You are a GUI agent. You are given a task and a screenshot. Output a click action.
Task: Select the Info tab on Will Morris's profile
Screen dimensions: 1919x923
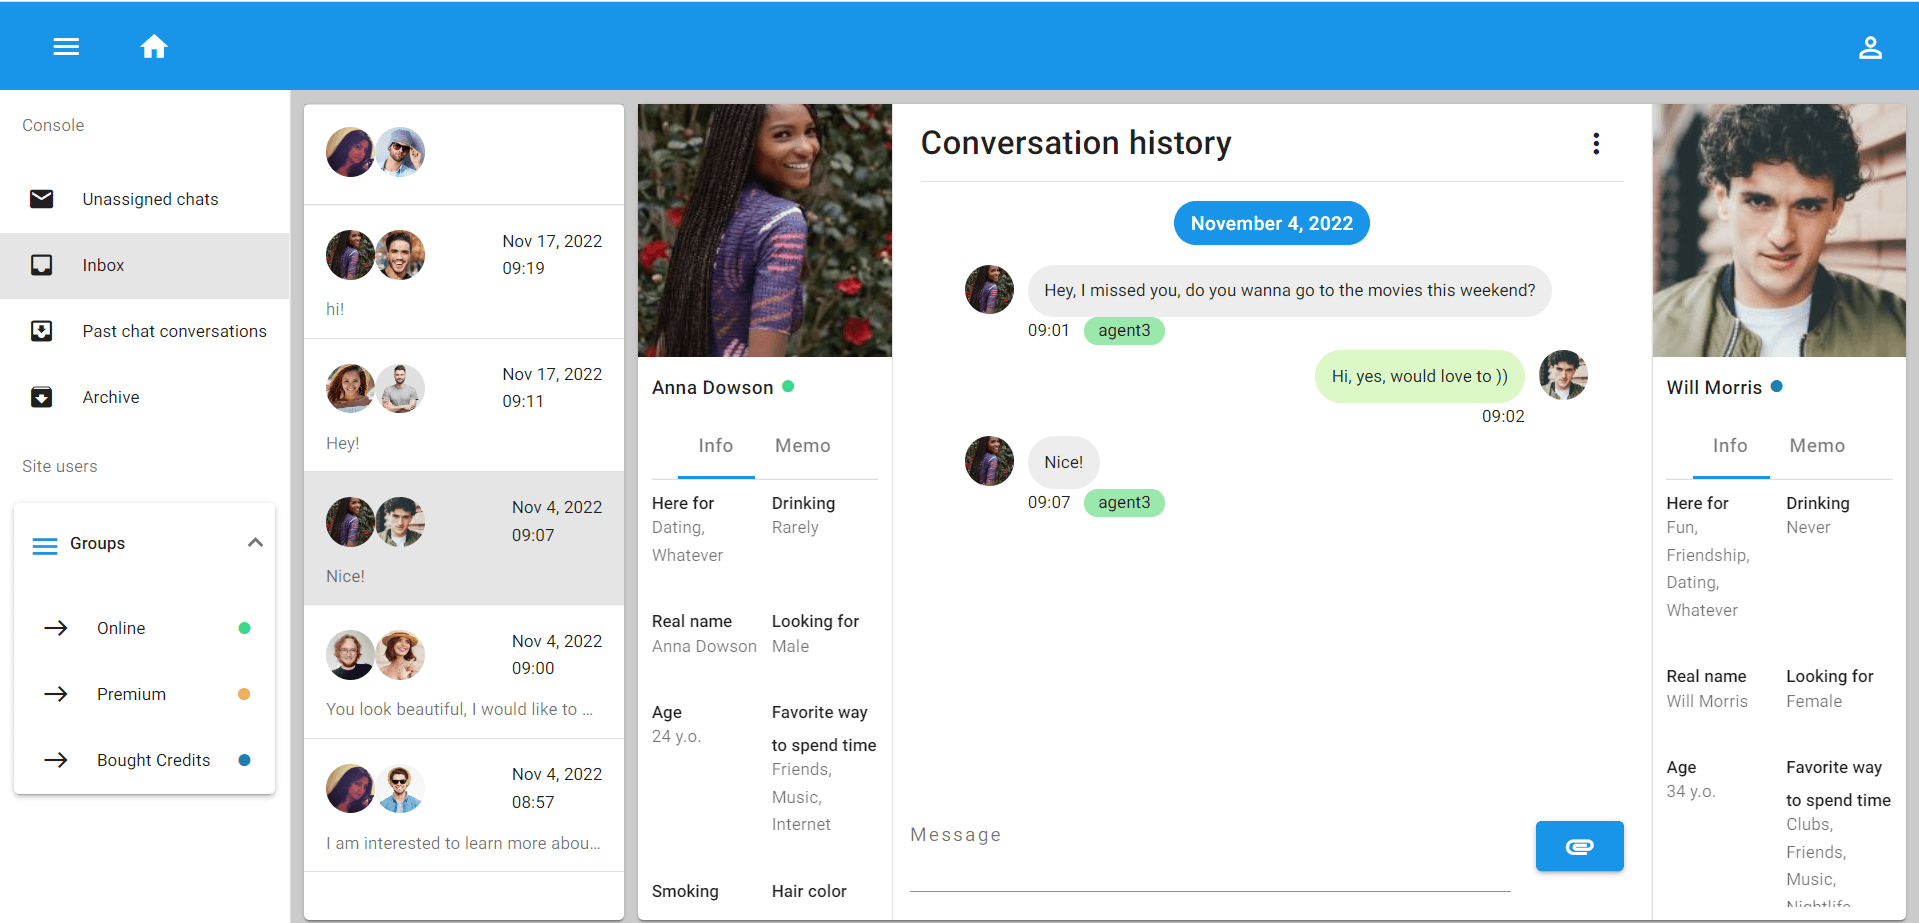[1731, 445]
